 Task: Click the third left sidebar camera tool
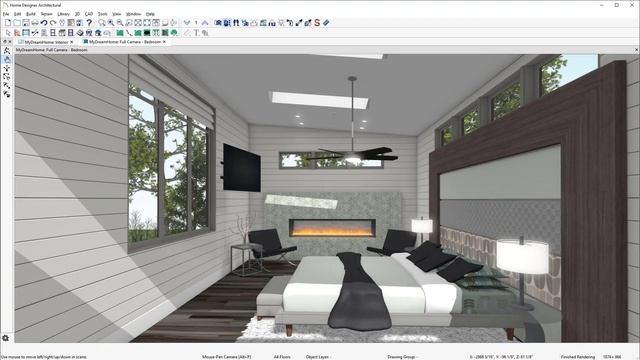(x=7, y=68)
